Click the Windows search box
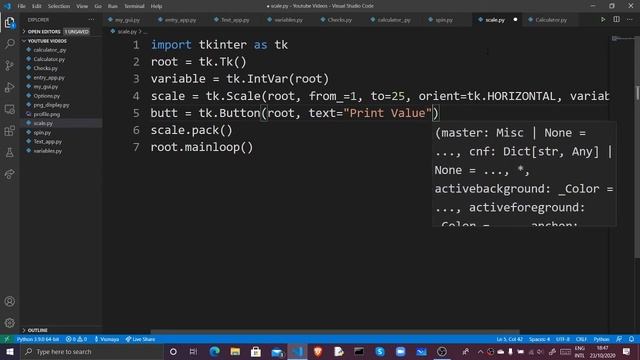 pyautogui.click(x=92, y=351)
